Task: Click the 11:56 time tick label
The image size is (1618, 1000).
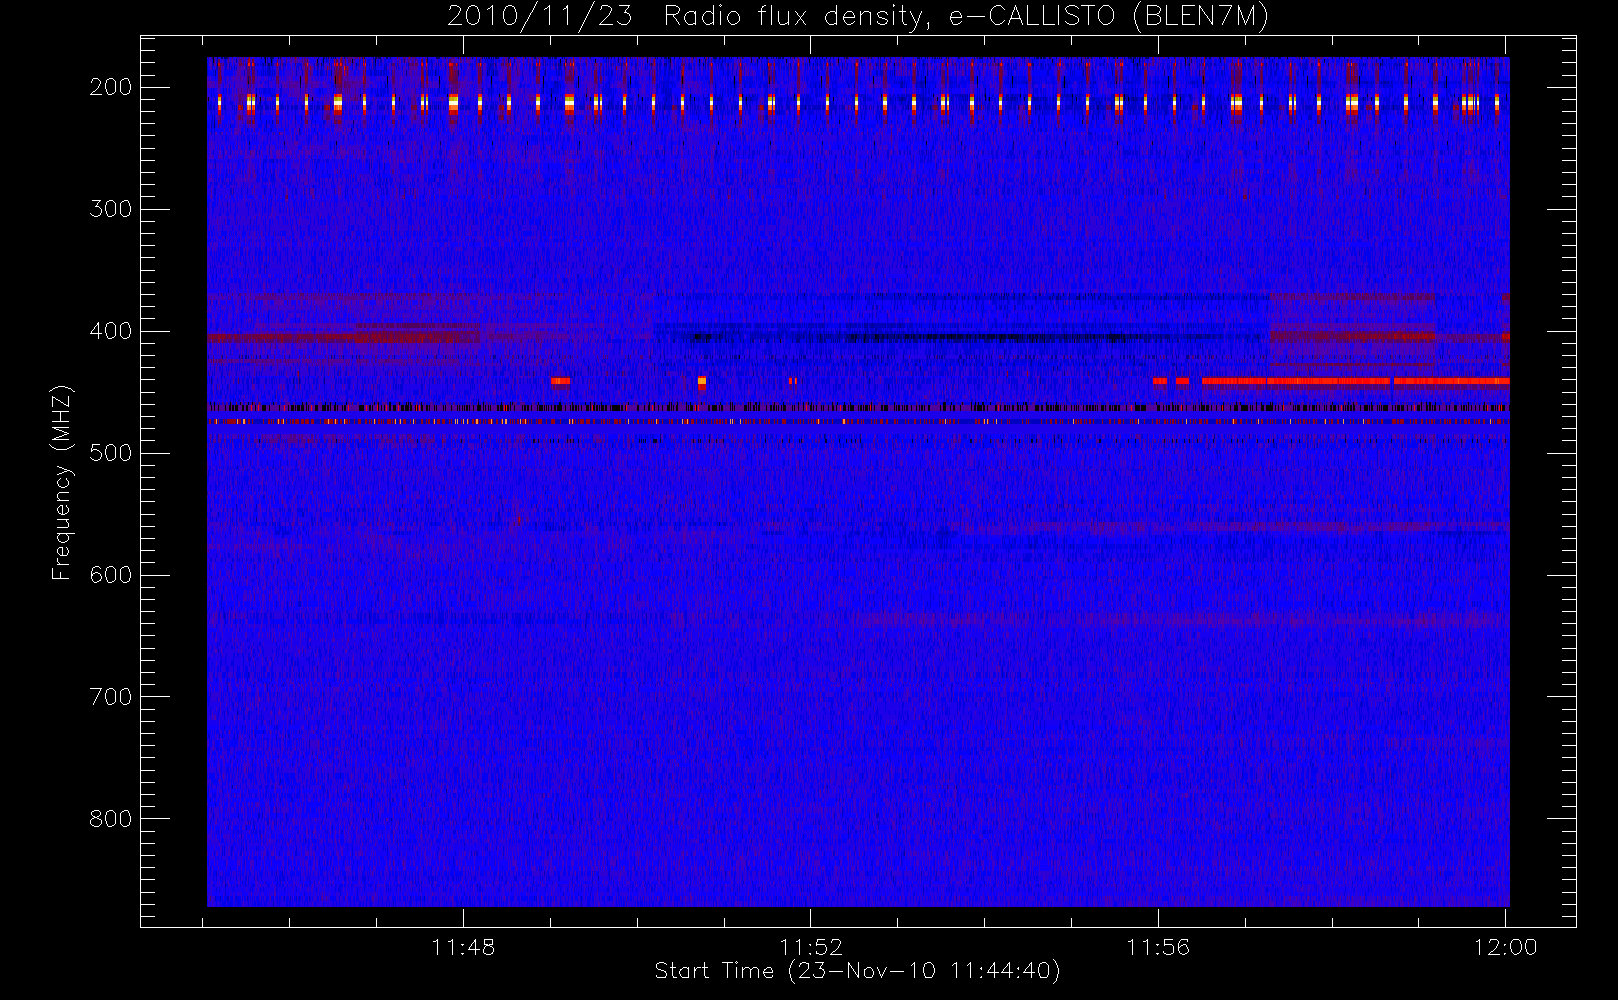Action: click(x=1158, y=947)
